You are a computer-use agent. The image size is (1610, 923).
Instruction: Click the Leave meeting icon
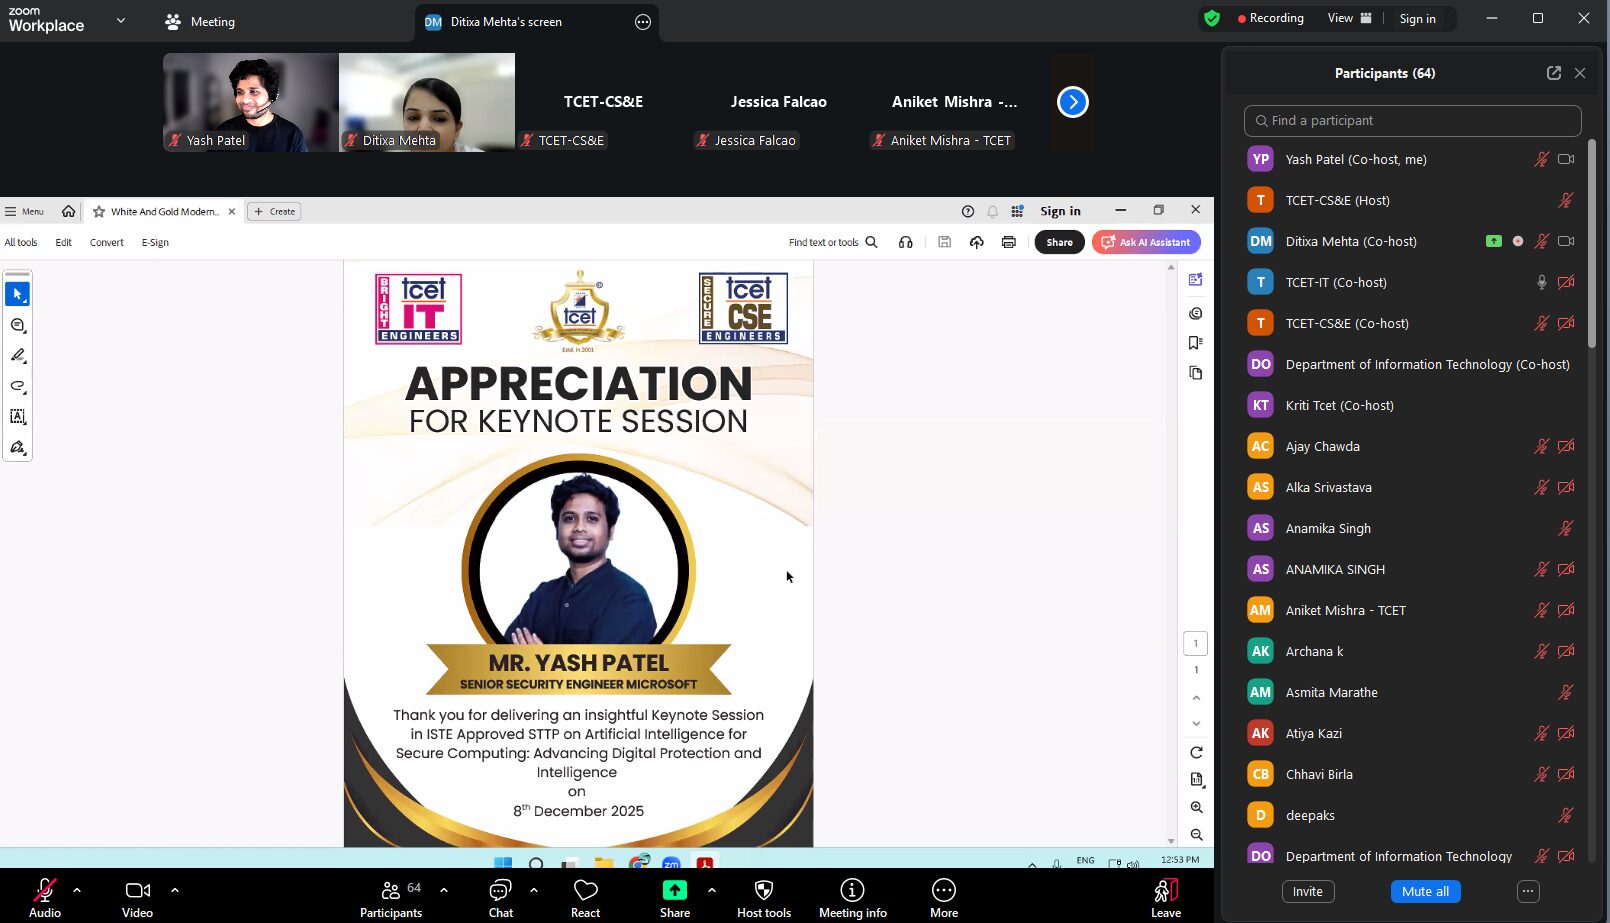[1165, 890]
